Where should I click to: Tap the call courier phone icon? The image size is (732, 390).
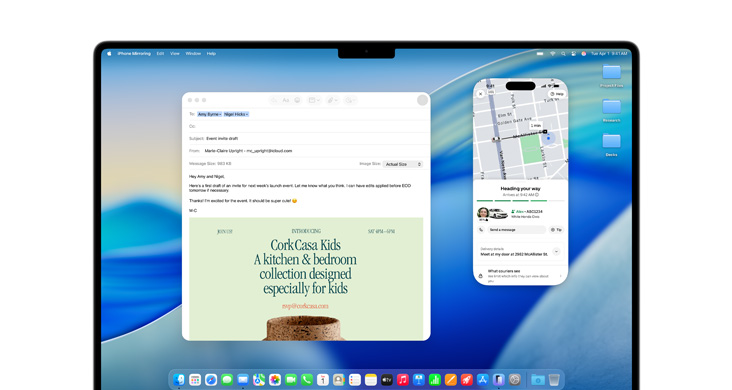[481, 230]
